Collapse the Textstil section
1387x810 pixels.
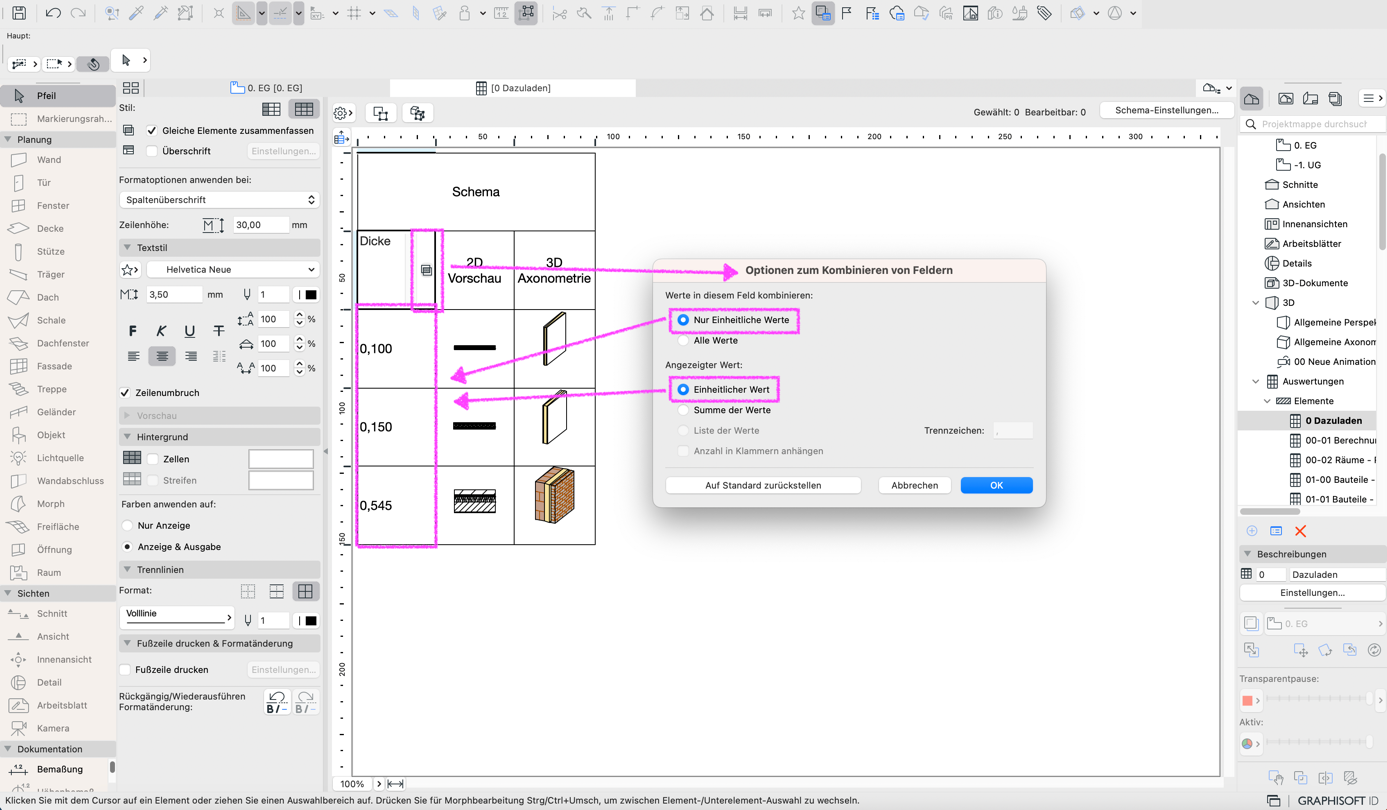click(127, 247)
